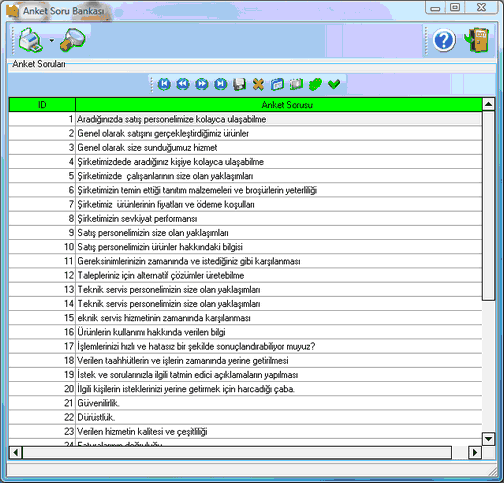Save record with floppy disk icon
504x483 pixels.
(239, 84)
